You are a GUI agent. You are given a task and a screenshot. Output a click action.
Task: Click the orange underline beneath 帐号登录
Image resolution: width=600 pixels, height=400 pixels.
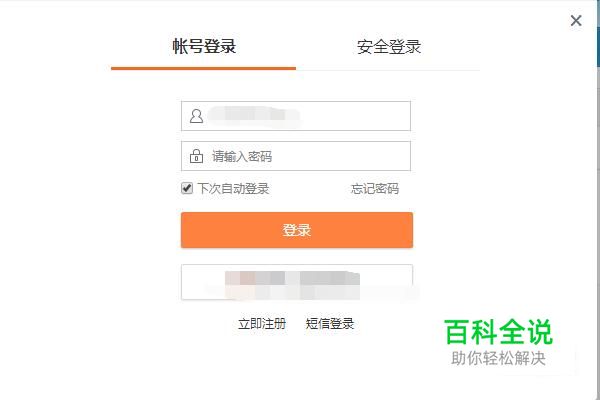tap(204, 69)
